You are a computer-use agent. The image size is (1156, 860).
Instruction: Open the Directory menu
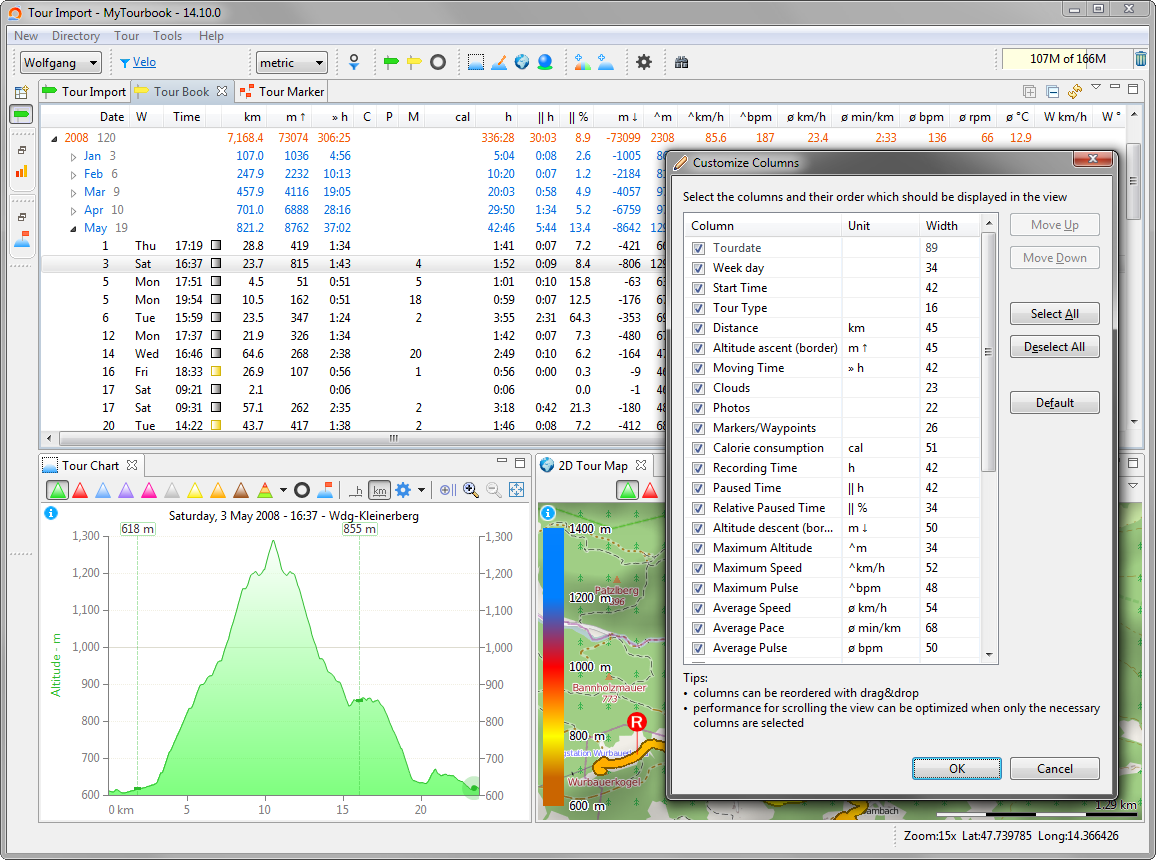75,35
